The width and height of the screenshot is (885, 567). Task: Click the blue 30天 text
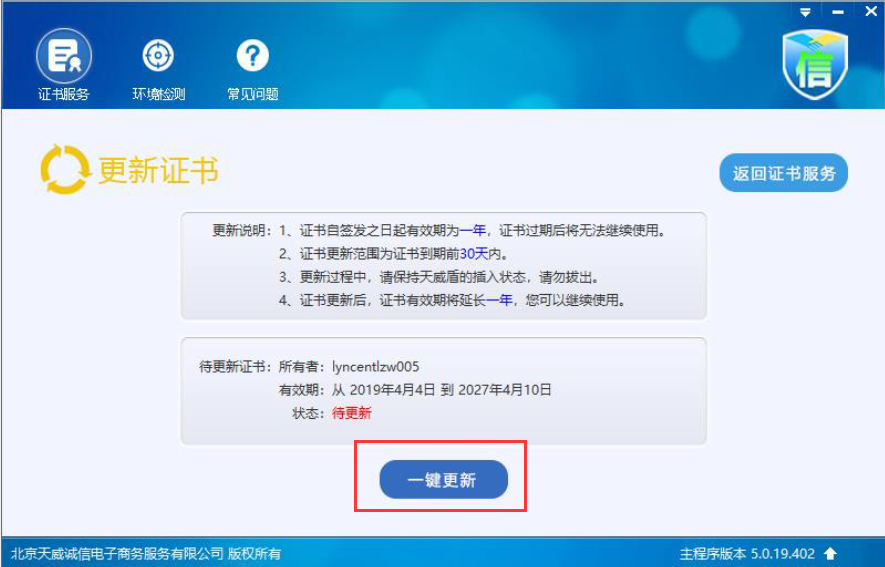474,254
